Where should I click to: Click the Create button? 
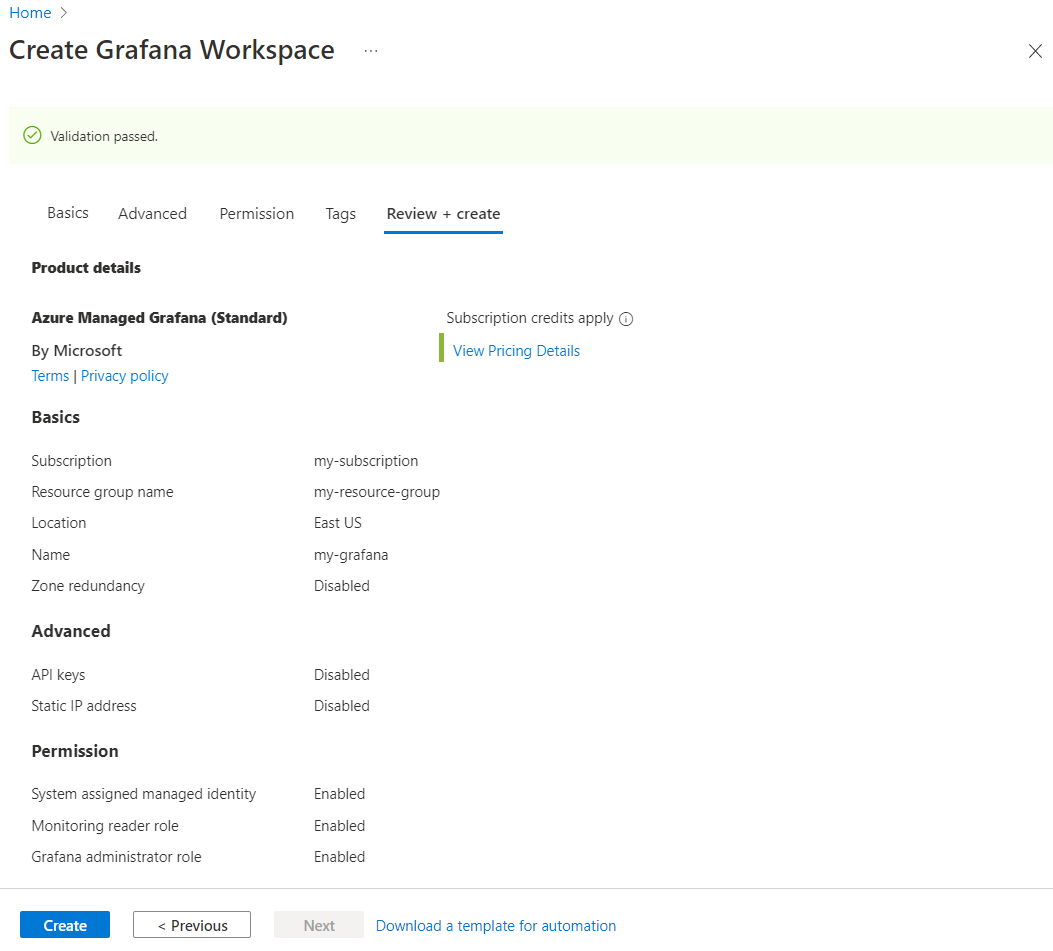65,925
